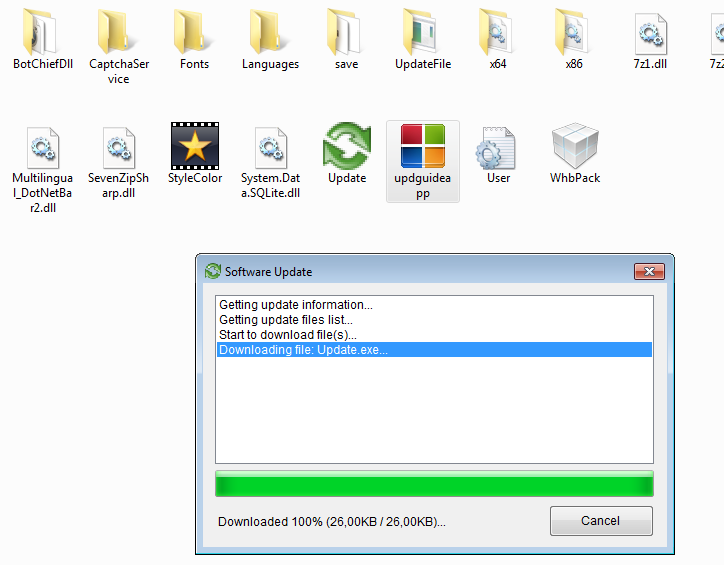
Task: Click the StyleColor star icon
Action: (x=194, y=146)
